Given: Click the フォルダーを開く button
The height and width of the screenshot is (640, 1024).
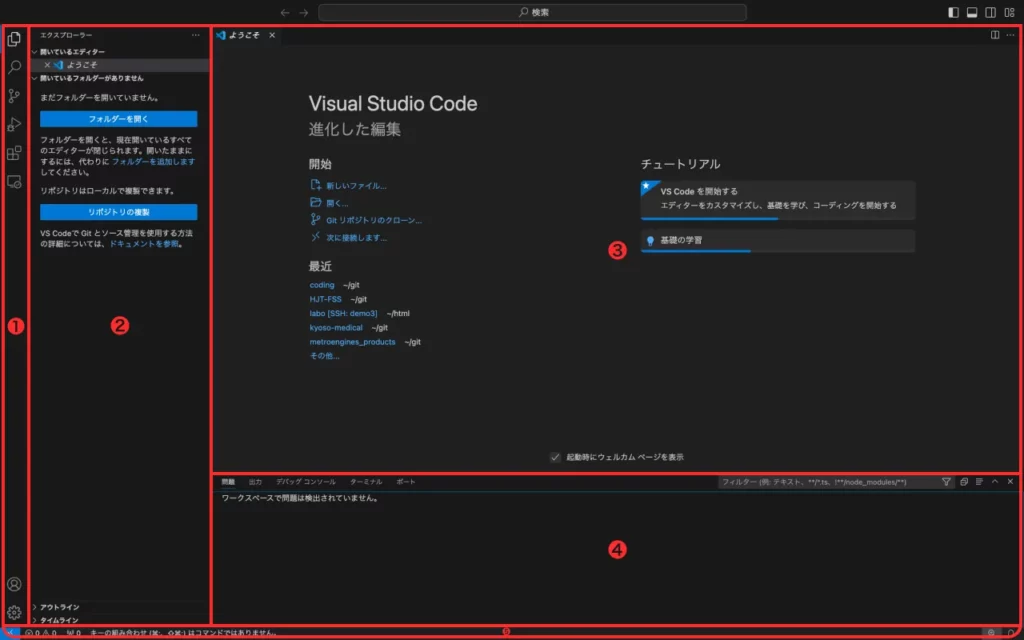Looking at the screenshot, I should pyautogui.click(x=118, y=119).
